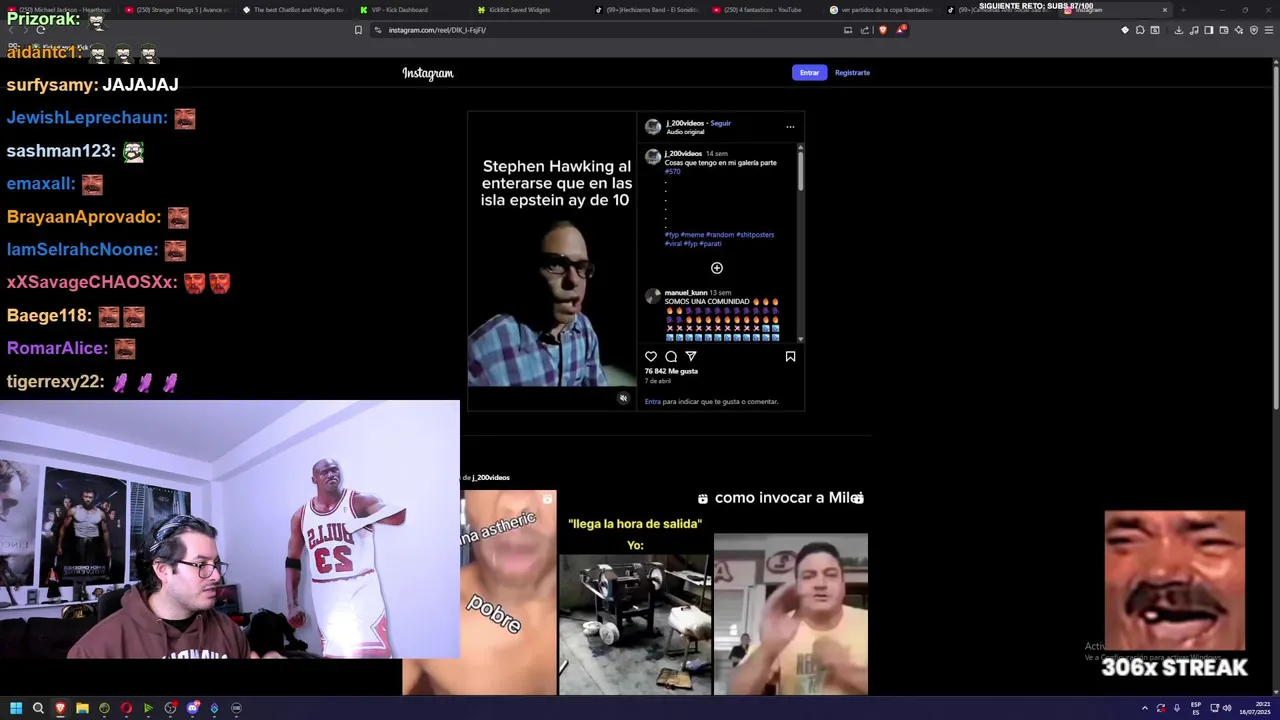Image resolution: width=1280 pixels, height=720 pixels.
Task: Share the reel using the paper plane icon
Action: [x=691, y=356]
